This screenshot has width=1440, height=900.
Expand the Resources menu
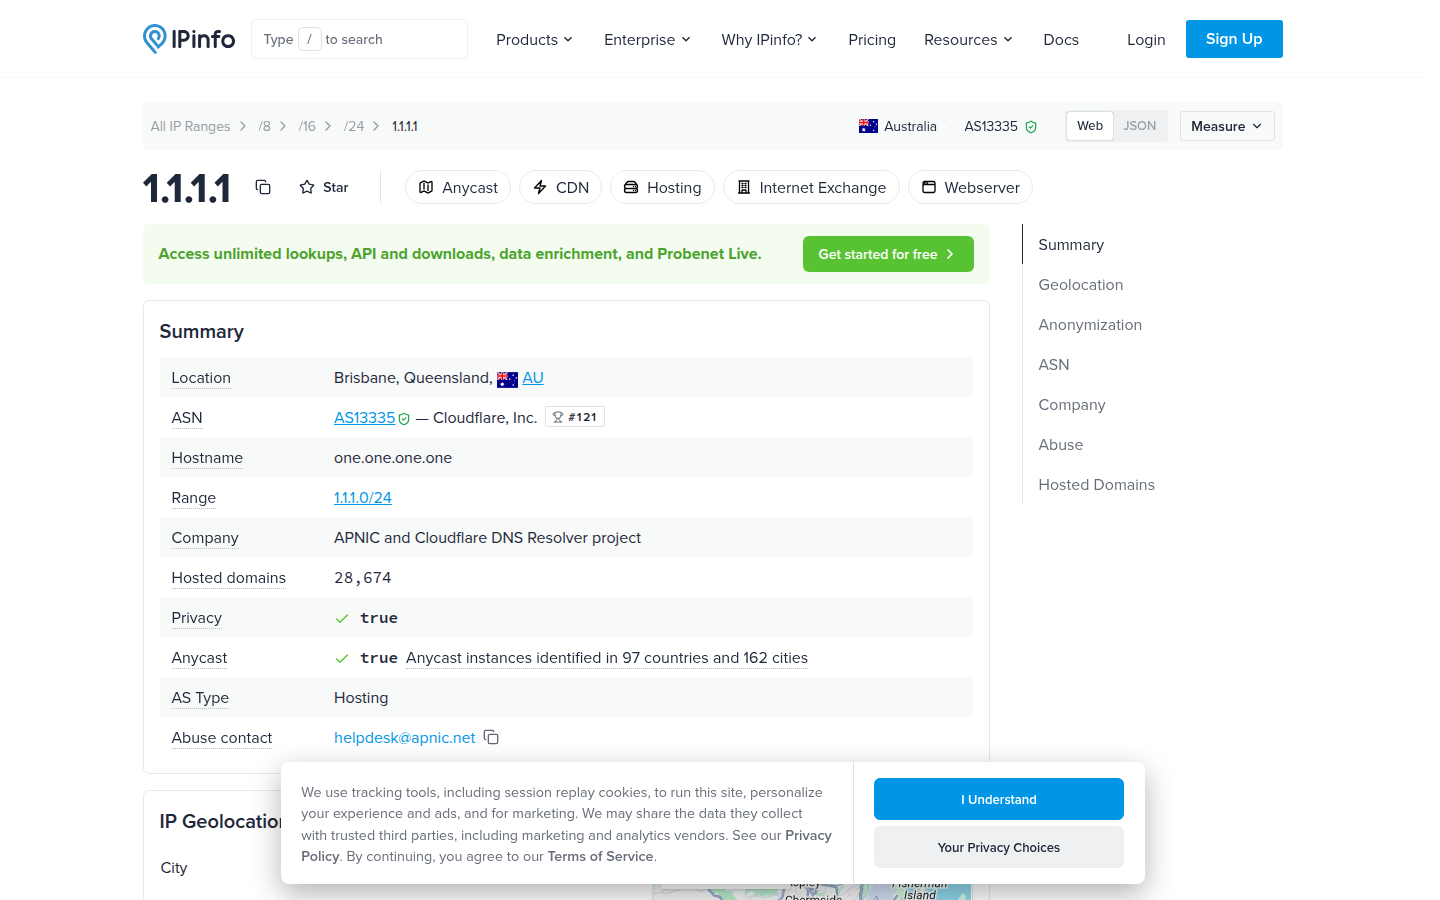coord(968,39)
